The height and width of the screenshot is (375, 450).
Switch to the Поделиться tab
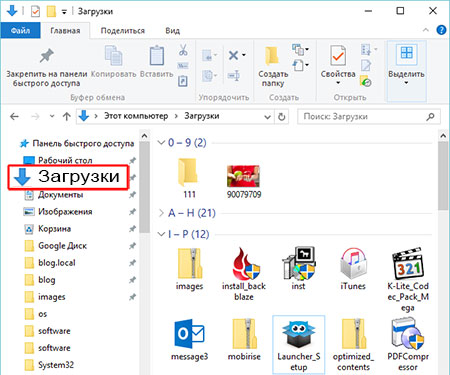pos(123,31)
